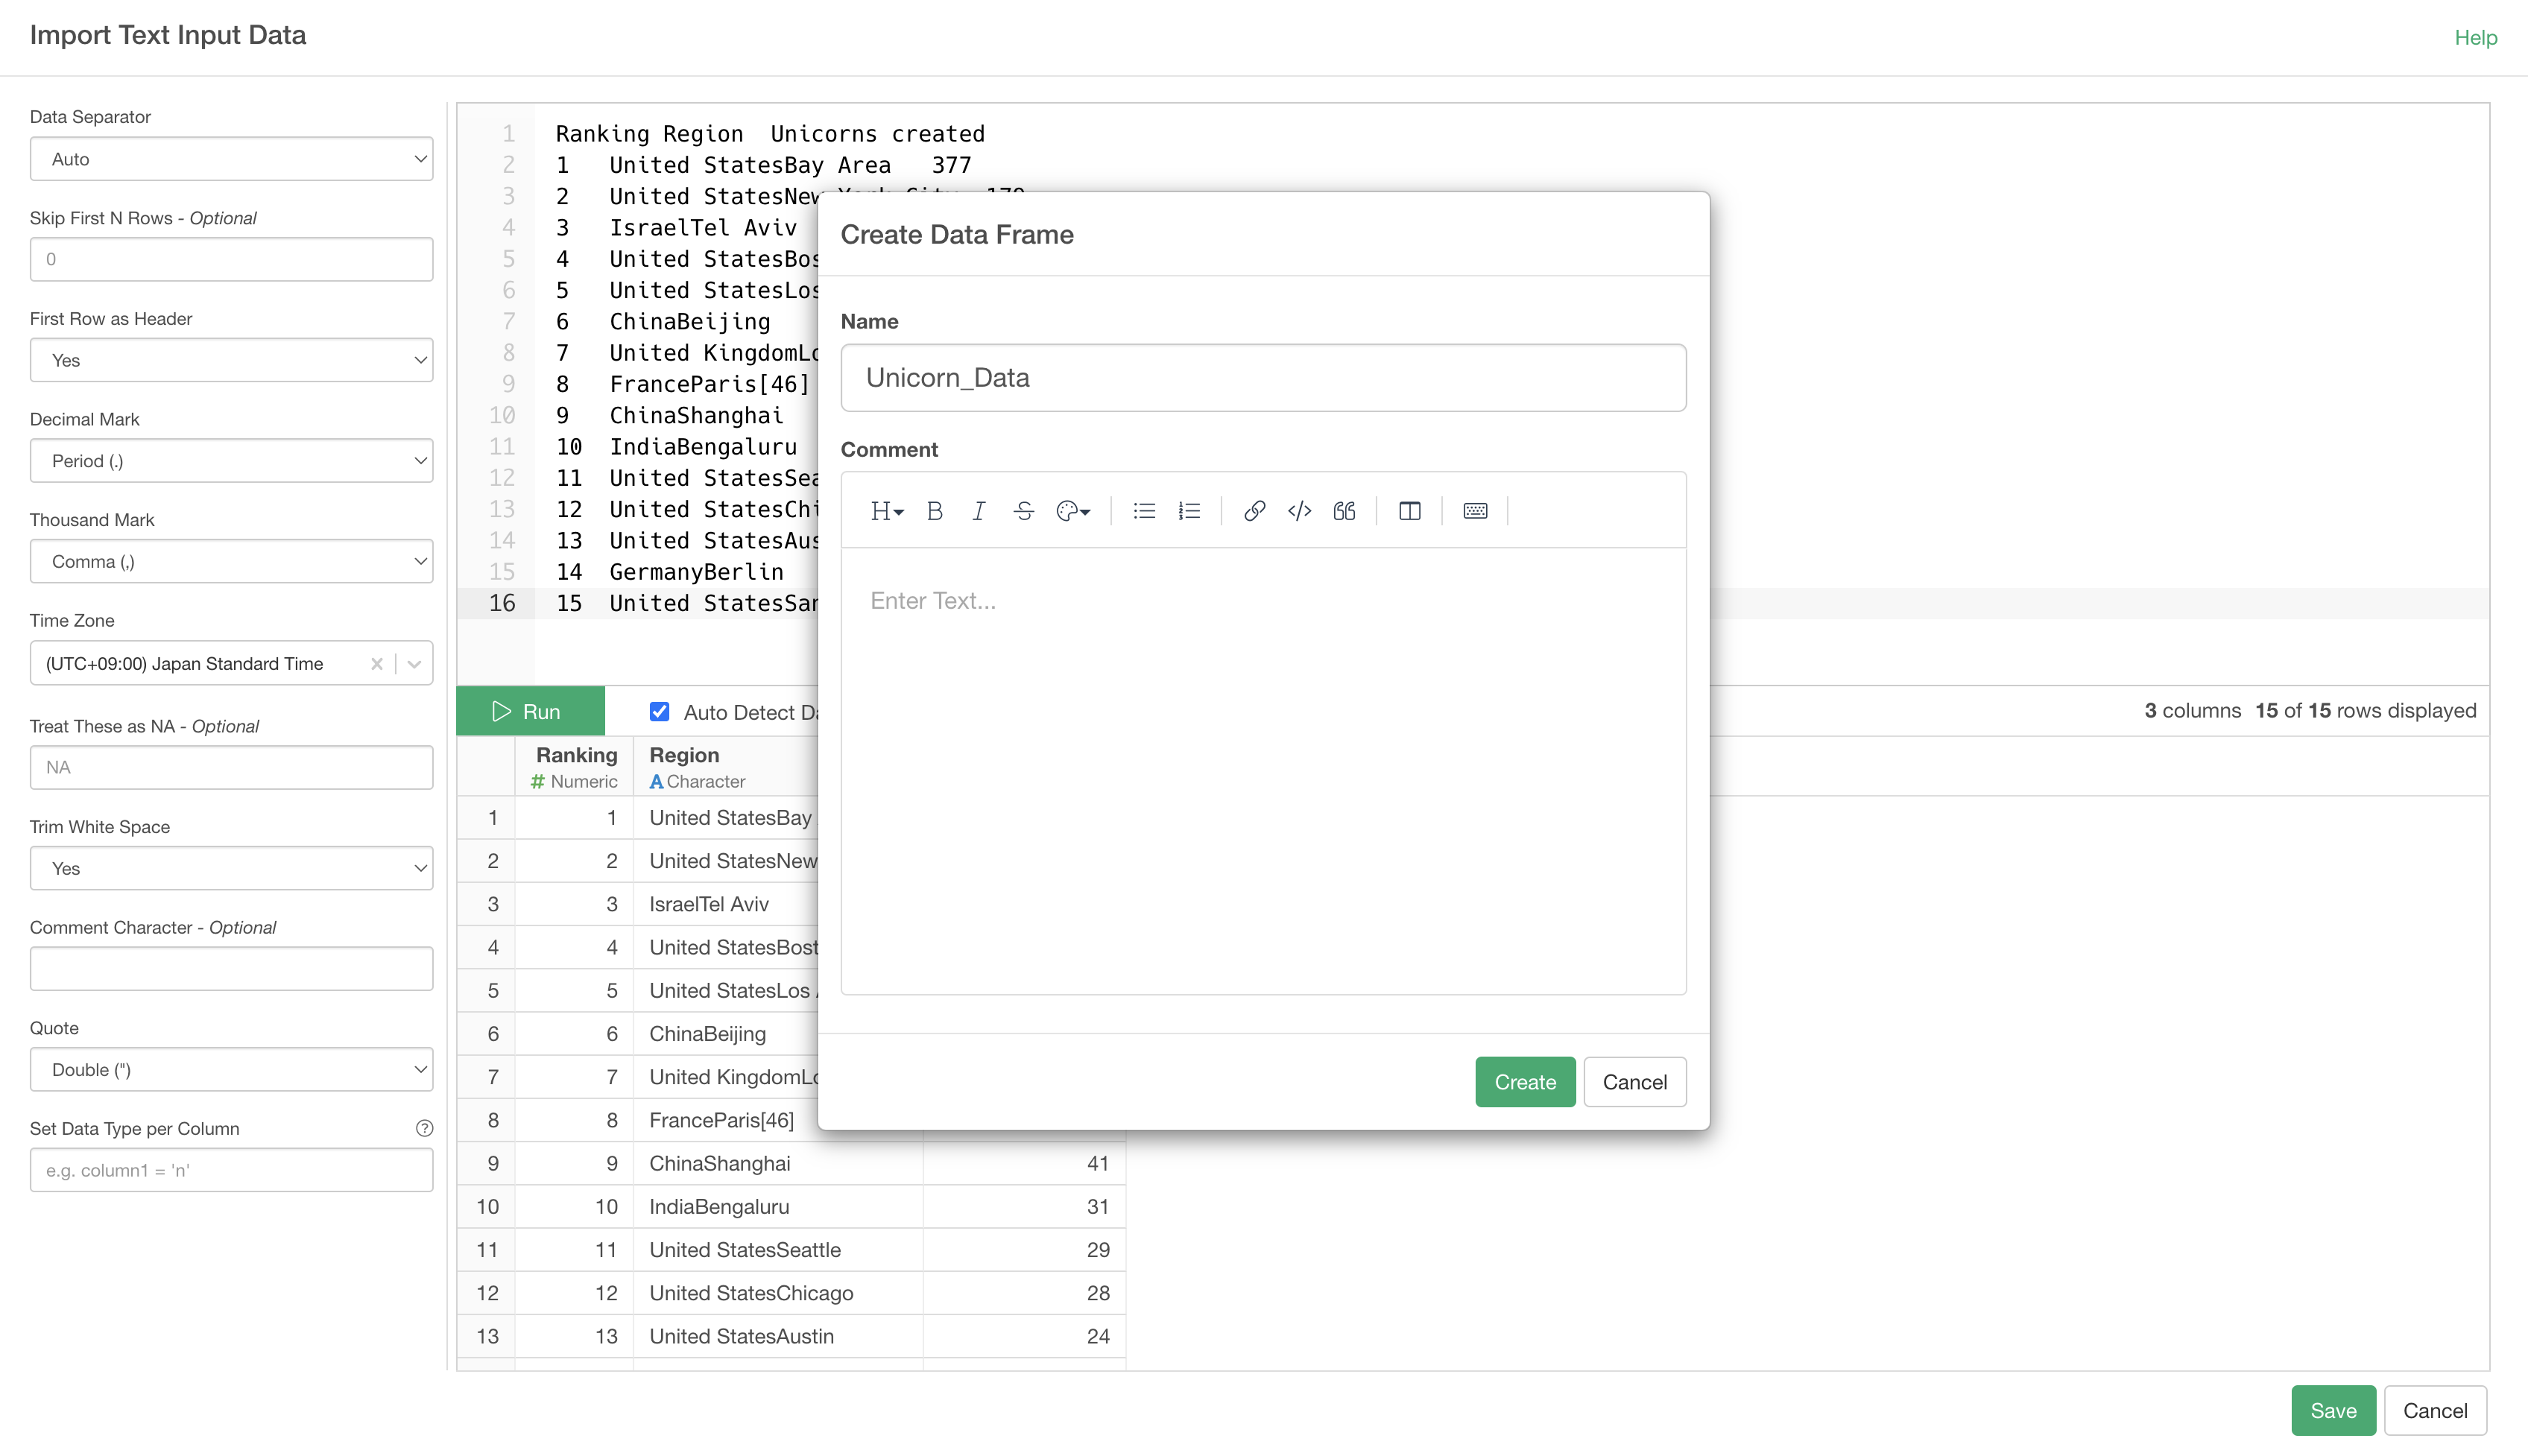Click the data frame Name input field
The image size is (2528, 1456).
[x=1263, y=378]
